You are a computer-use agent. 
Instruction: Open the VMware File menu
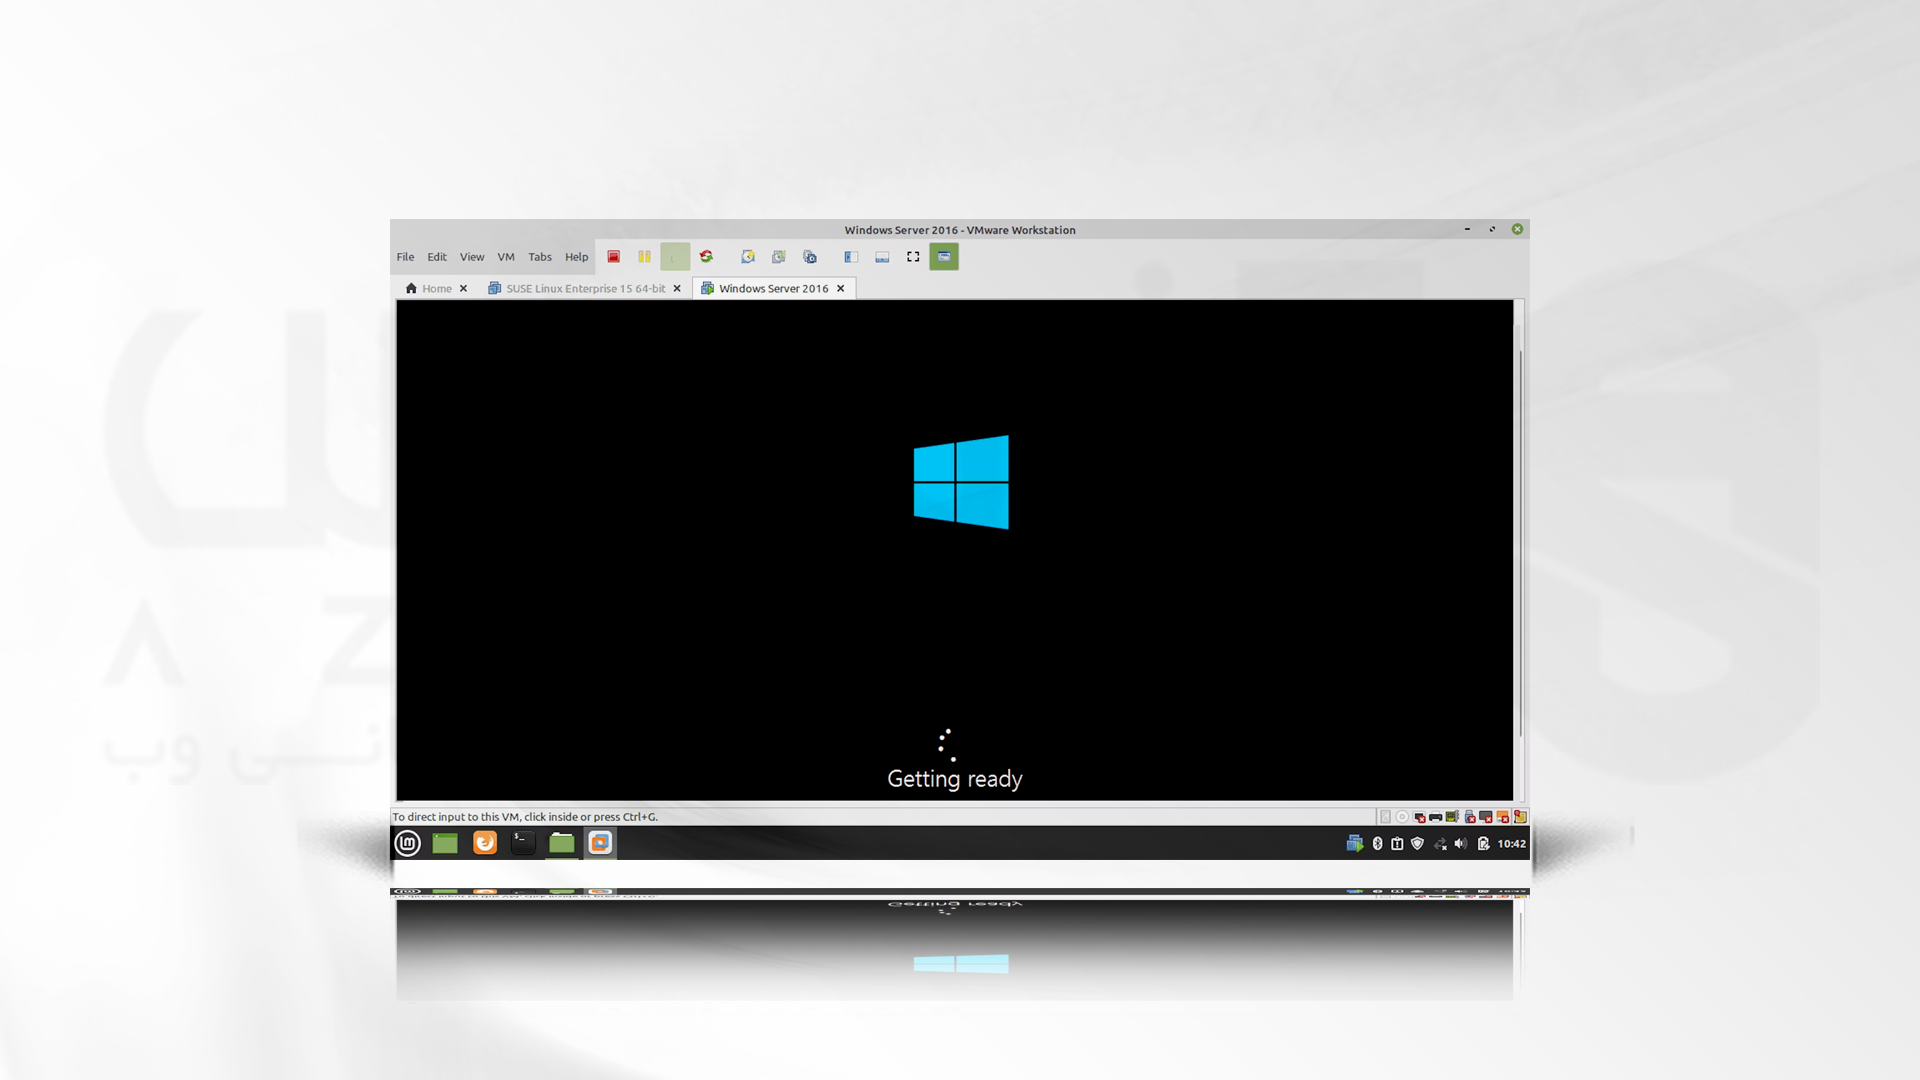point(405,256)
